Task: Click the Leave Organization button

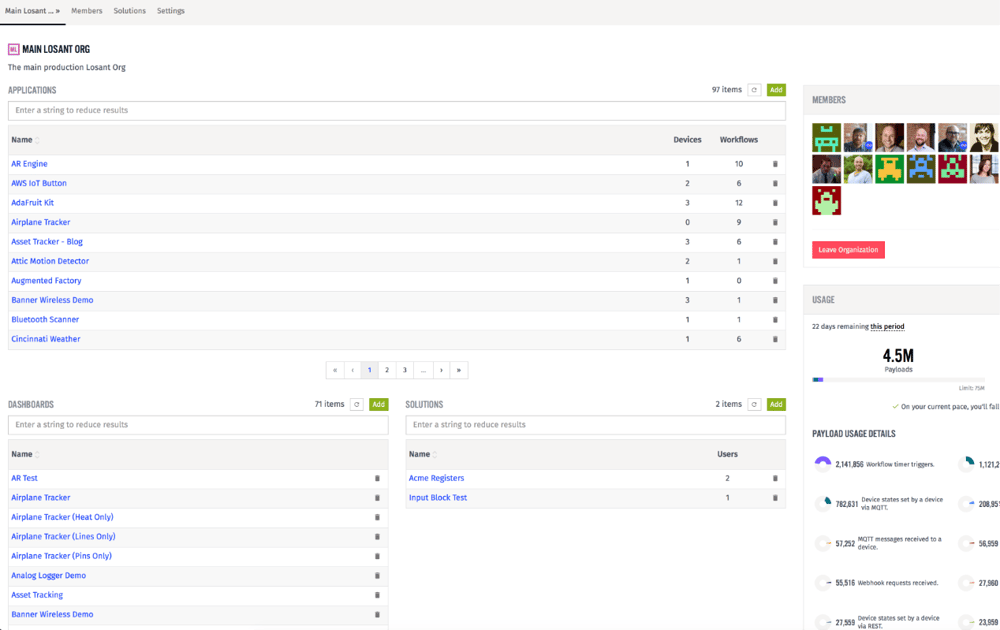Action: point(848,250)
